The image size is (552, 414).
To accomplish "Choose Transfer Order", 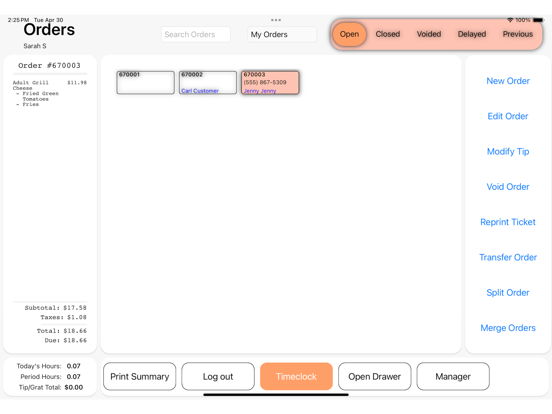I will [x=508, y=257].
